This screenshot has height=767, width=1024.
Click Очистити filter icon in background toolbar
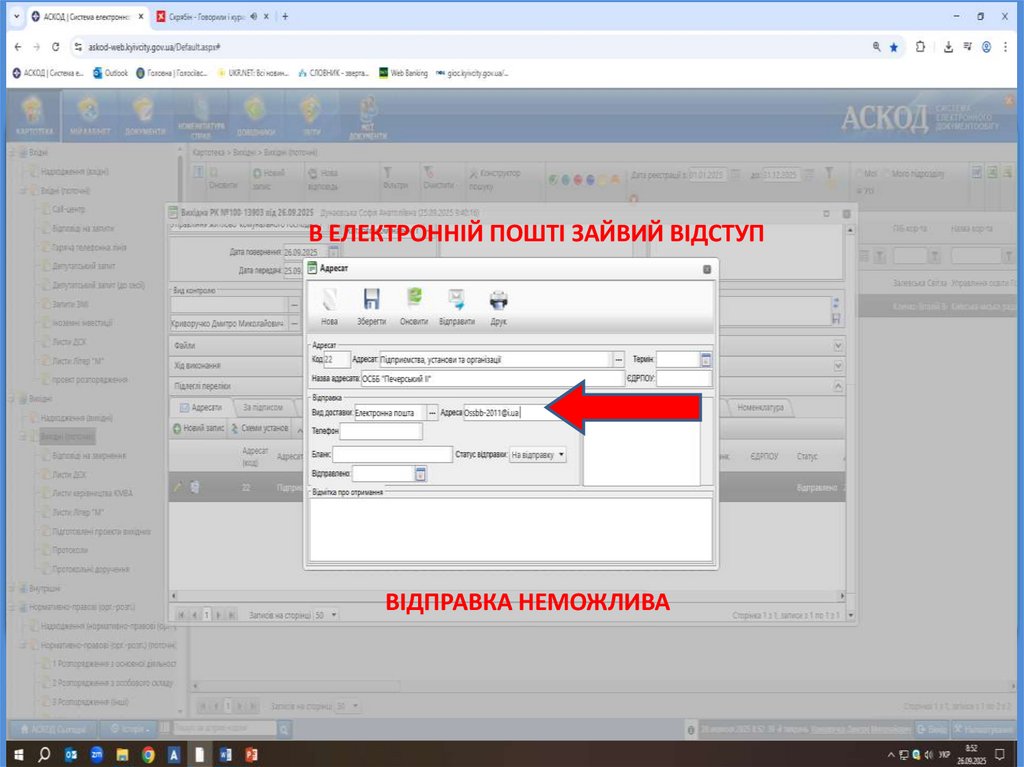point(438,178)
